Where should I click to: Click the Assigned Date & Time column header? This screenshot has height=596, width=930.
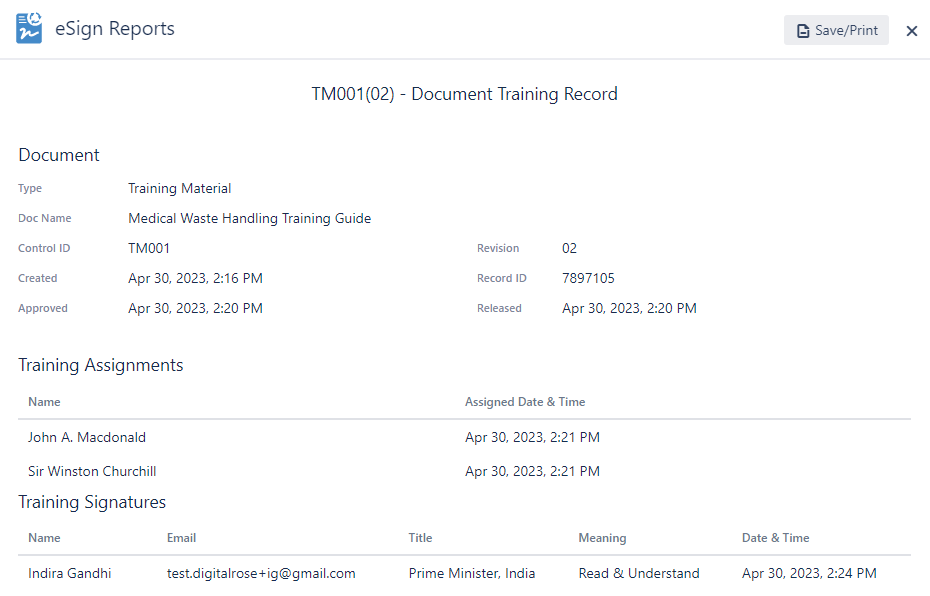[525, 402]
